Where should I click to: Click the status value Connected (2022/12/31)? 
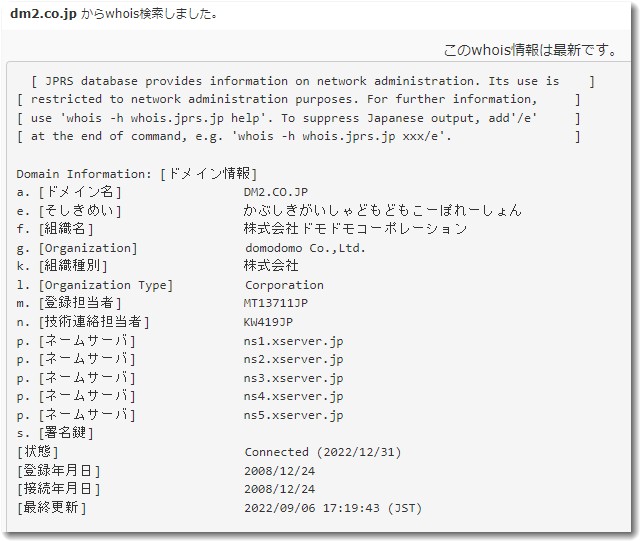(x=323, y=452)
